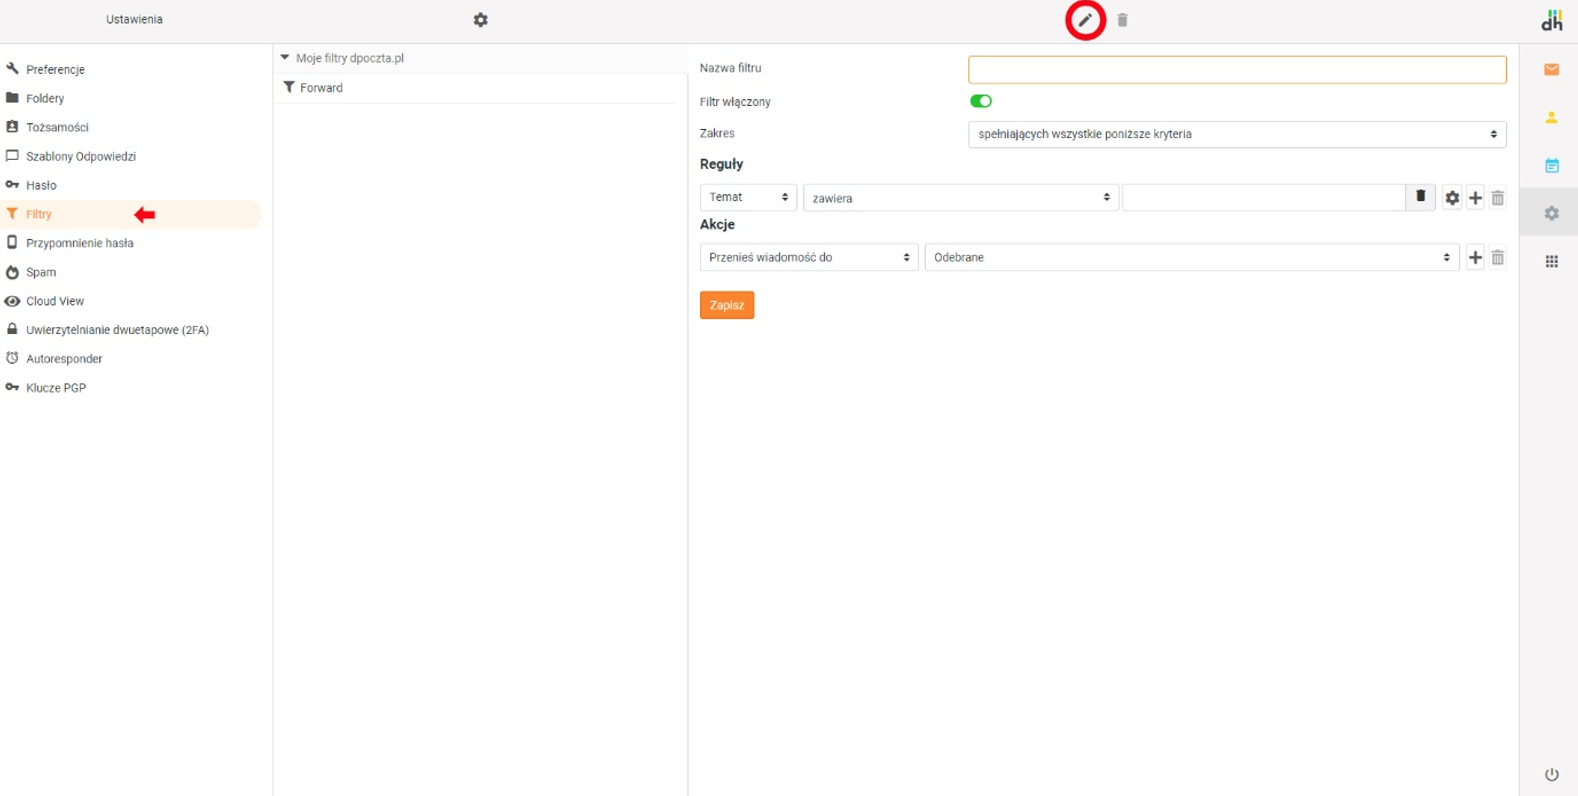Image resolution: width=1578 pixels, height=796 pixels.
Task: Toggle the Filtr włączony switch
Action: click(x=980, y=101)
